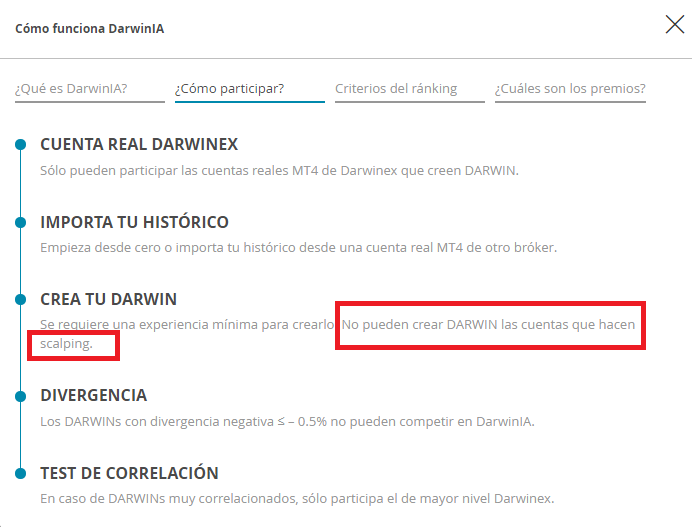This screenshot has width=692, height=527.
Task: Click the text about importing histórico from another bróker
Action: pyautogui.click(x=298, y=248)
